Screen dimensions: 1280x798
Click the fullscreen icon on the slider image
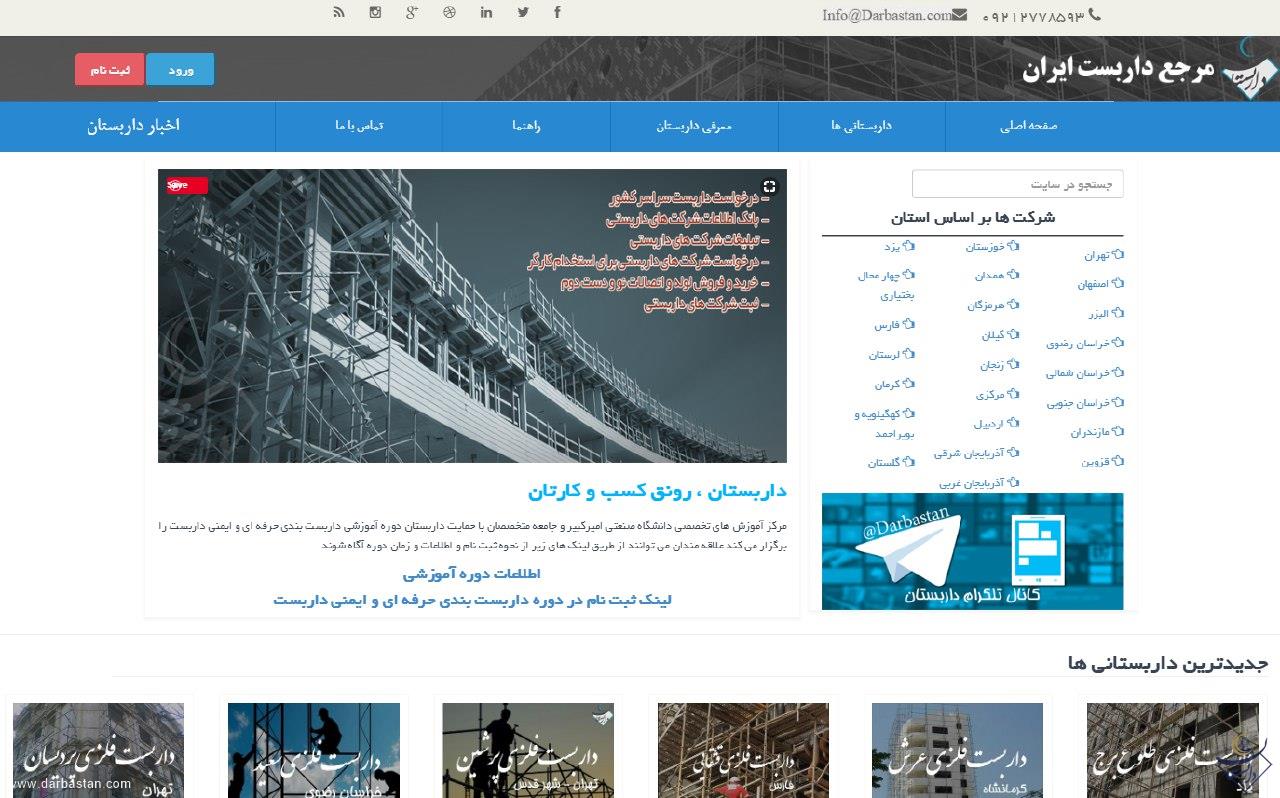pyautogui.click(x=769, y=186)
